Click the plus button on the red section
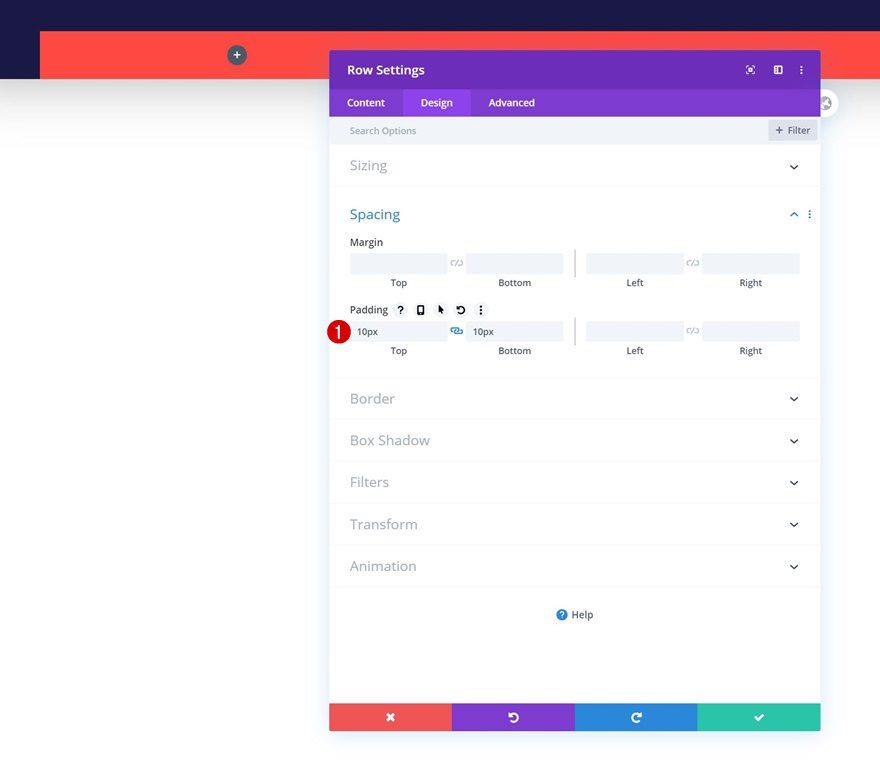The height and width of the screenshot is (784, 880). point(237,55)
